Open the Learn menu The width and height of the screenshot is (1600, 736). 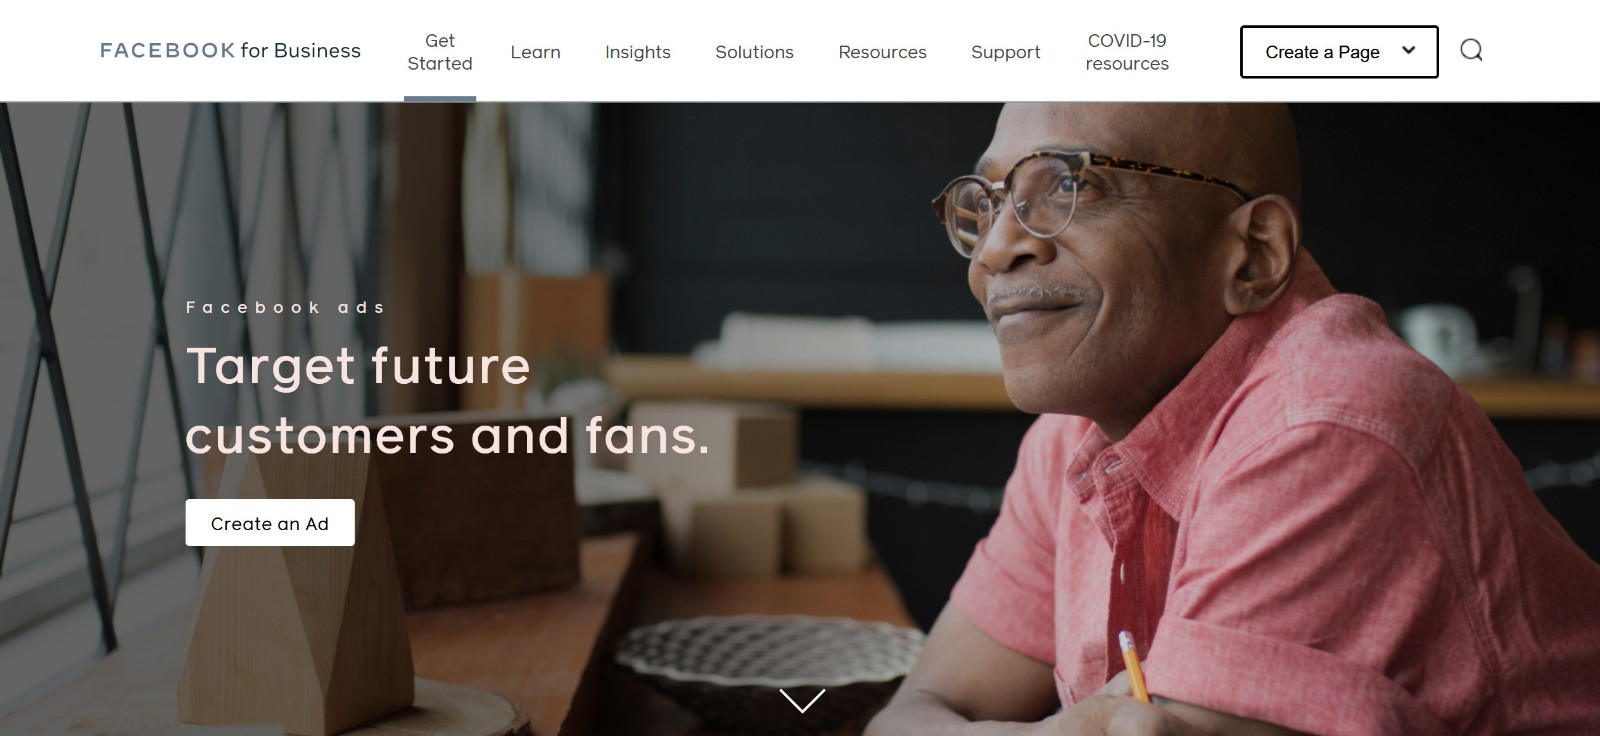[535, 52]
